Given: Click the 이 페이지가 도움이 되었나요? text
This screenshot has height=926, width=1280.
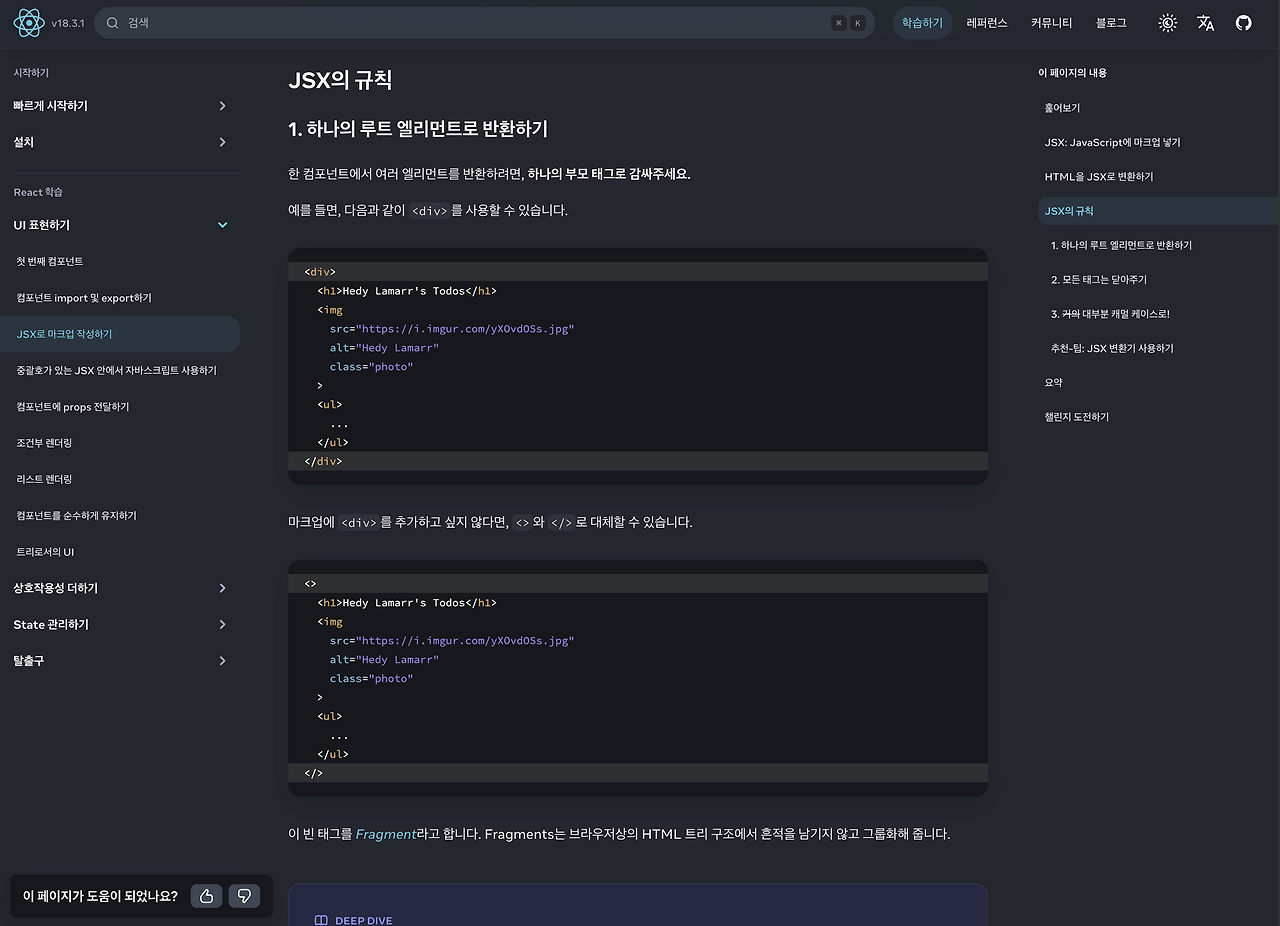Looking at the screenshot, I should [x=100, y=896].
